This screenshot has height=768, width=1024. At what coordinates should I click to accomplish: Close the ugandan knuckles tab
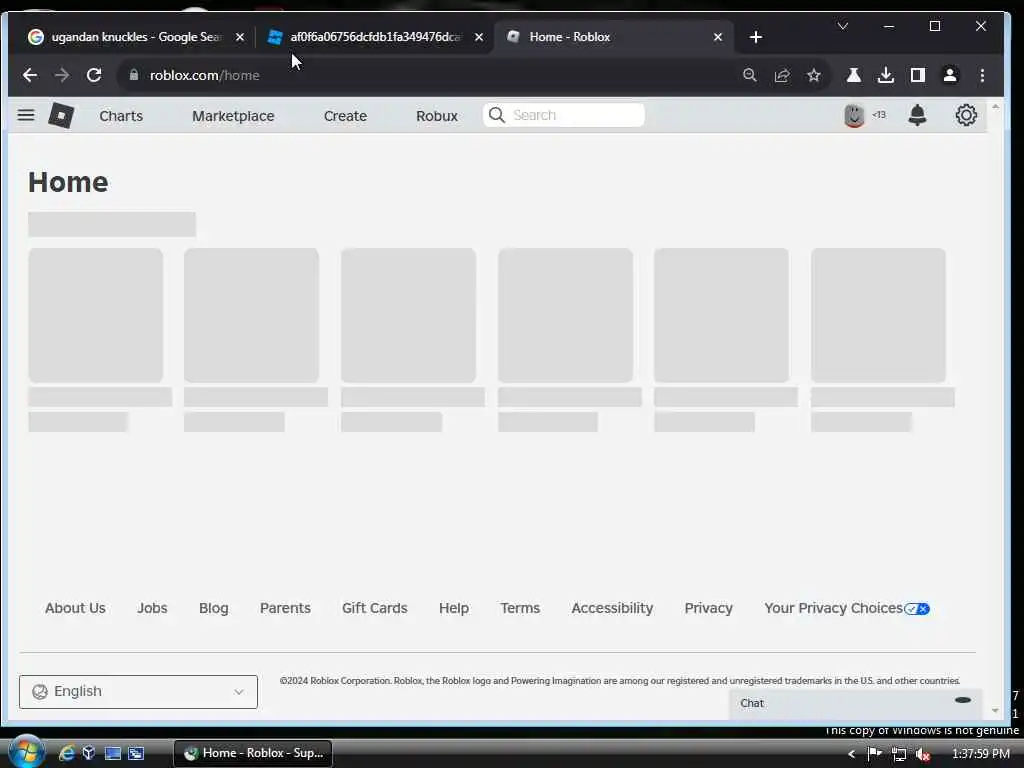click(240, 37)
